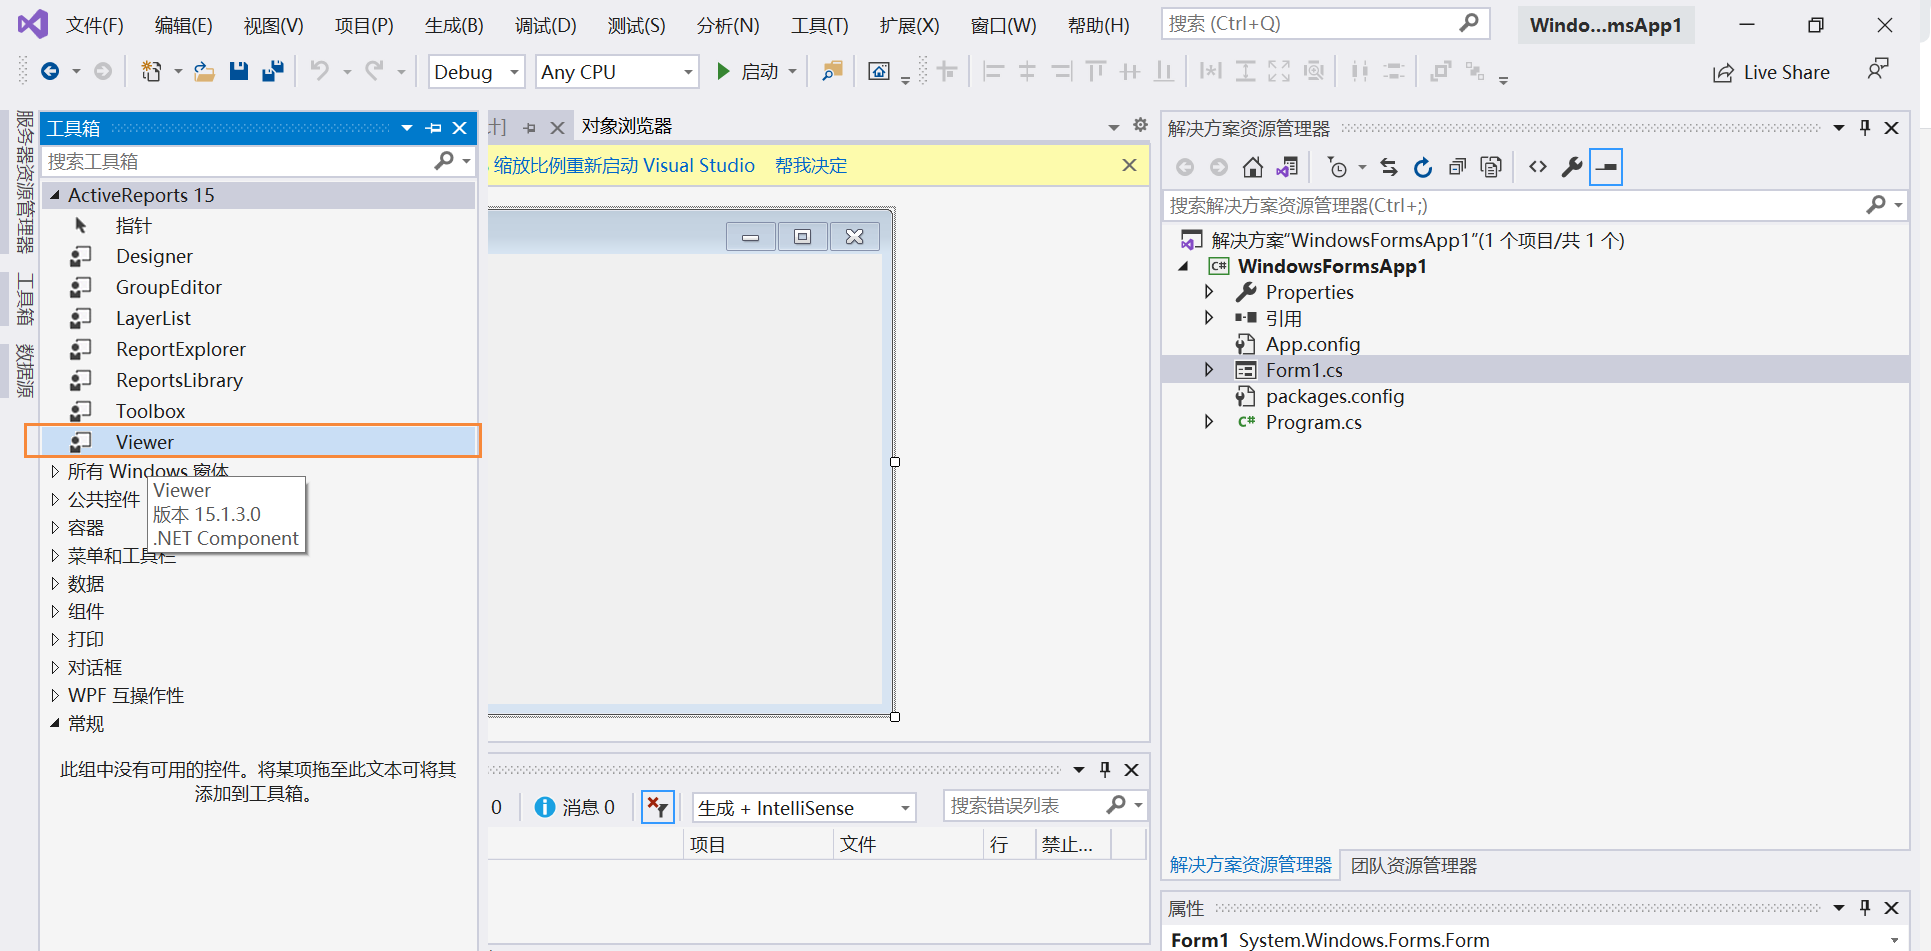Click the Save All toolbar icon
Screen dimensions: 1931x951
pos(273,71)
